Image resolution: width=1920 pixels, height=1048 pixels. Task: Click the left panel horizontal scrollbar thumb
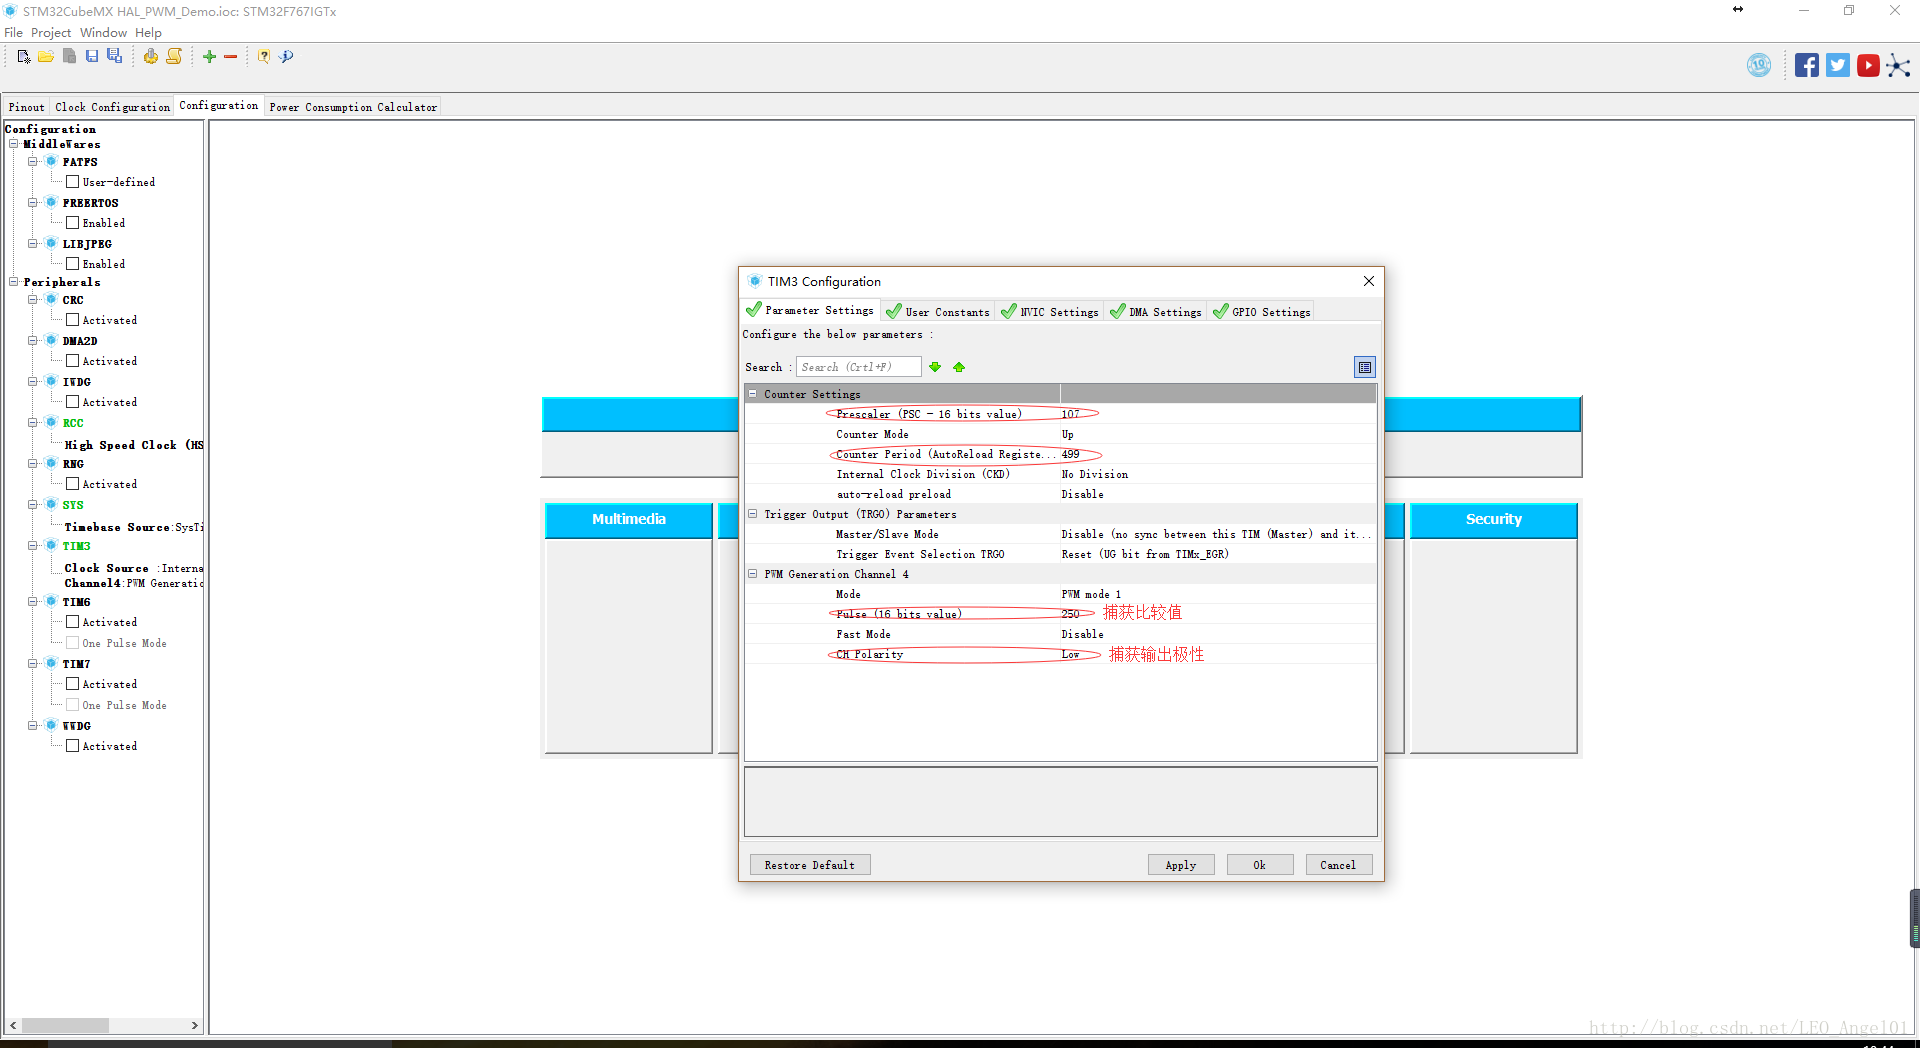coord(65,1025)
